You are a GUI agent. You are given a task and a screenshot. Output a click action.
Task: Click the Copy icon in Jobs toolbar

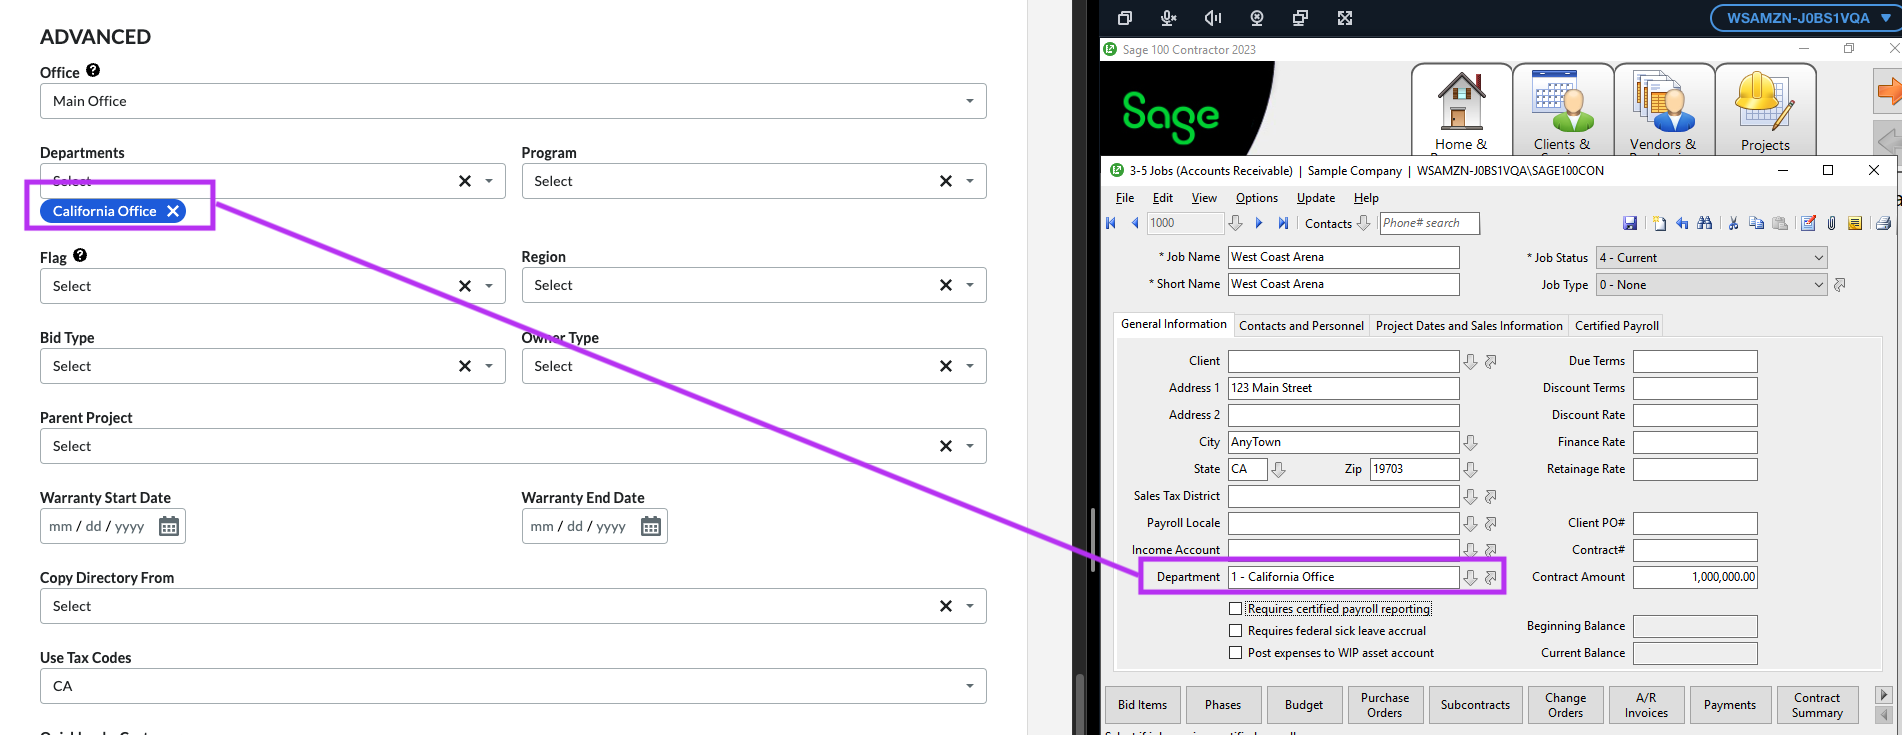click(x=1756, y=223)
